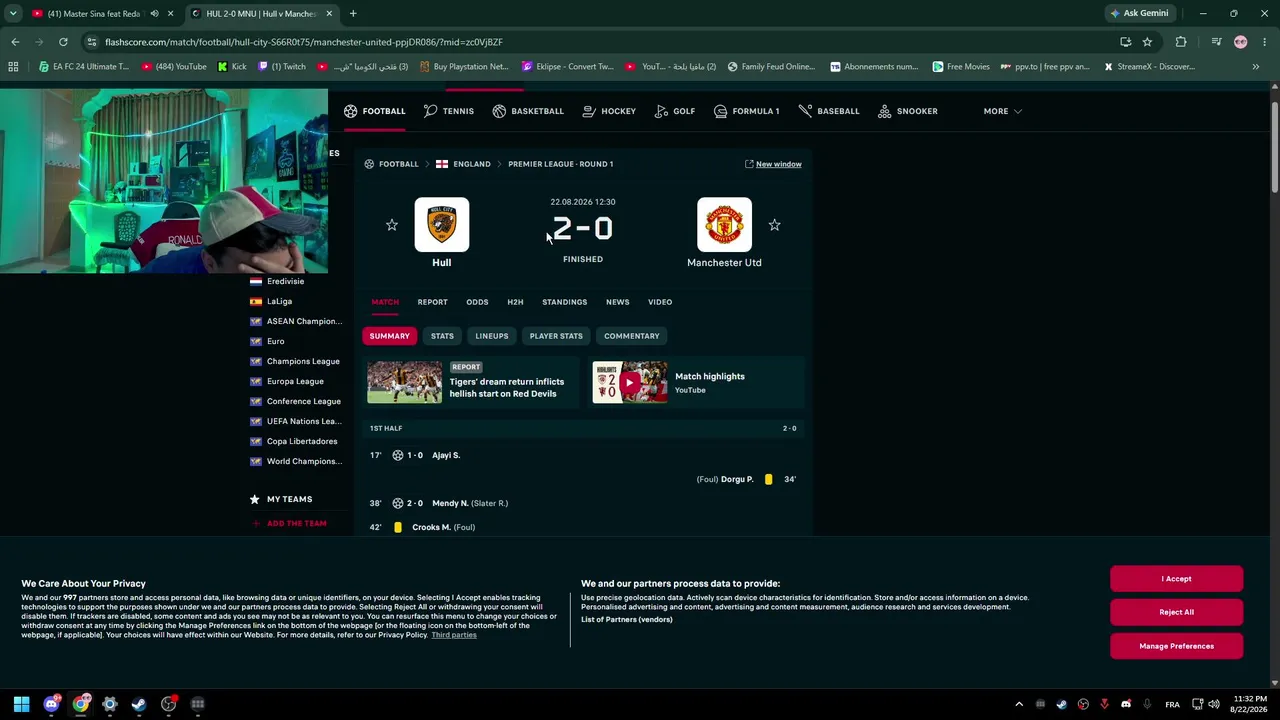Image resolution: width=1280 pixels, height=720 pixels.
Task: Open the Tigers' dream return report thumbnail
Action: [404, 382]
